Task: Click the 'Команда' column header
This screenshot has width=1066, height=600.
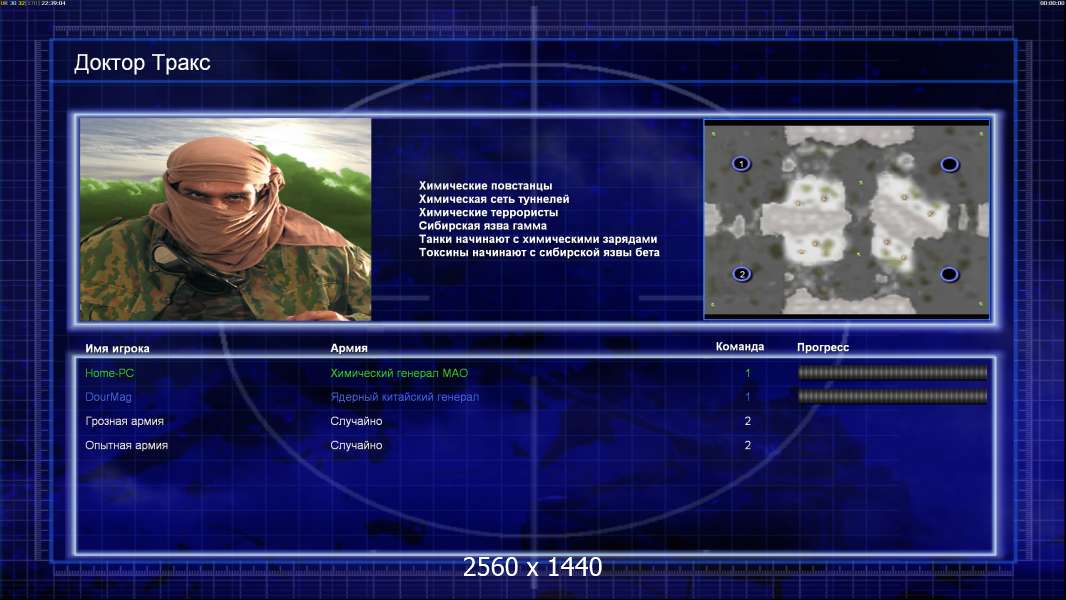Action: (740, 347)
